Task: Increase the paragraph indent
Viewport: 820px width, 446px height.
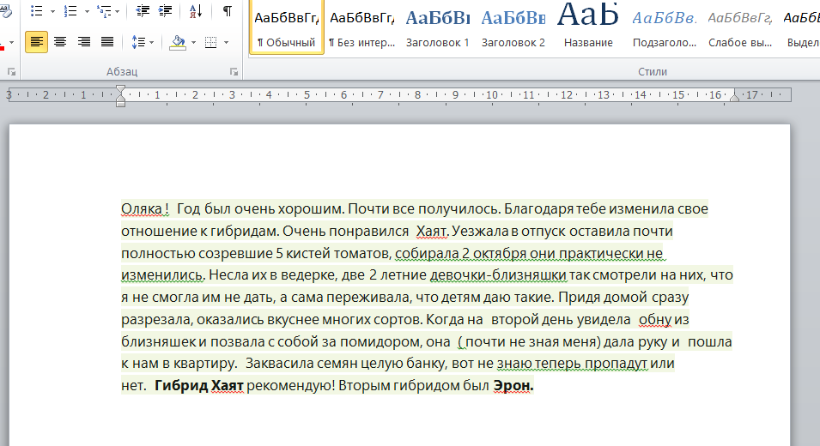Action: tap(163, 11)
